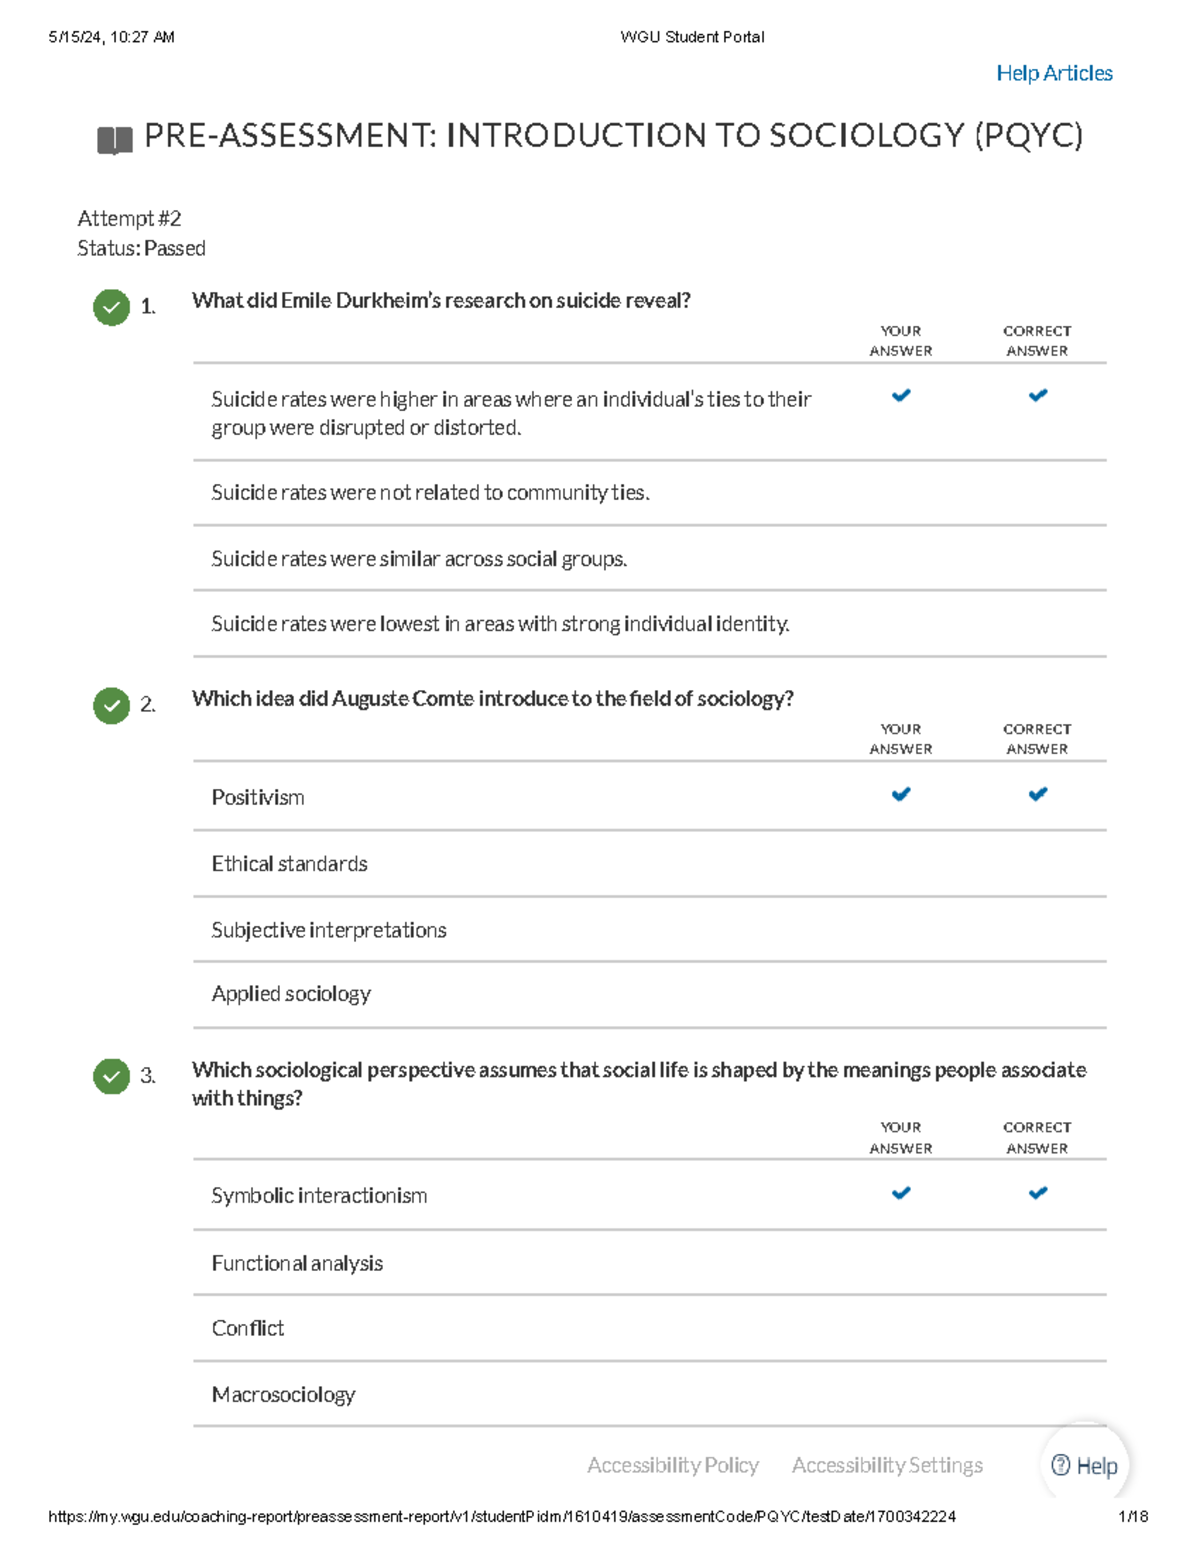Select the Applied sociology answer row

(291, 994)
